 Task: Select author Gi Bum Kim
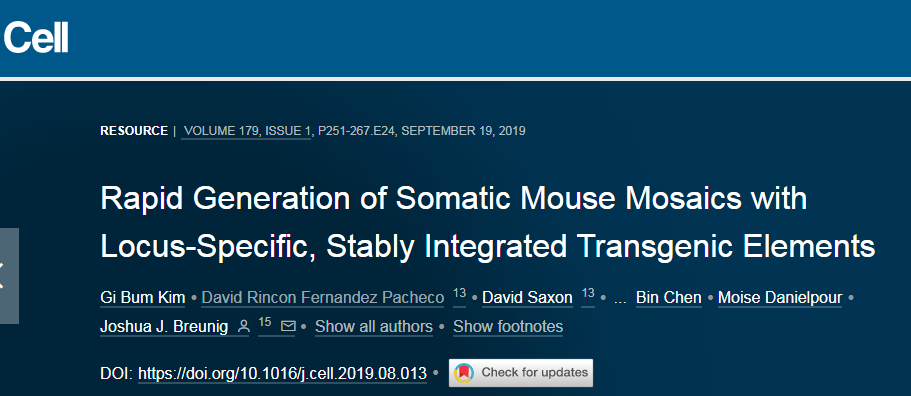[x=142, y=298]
